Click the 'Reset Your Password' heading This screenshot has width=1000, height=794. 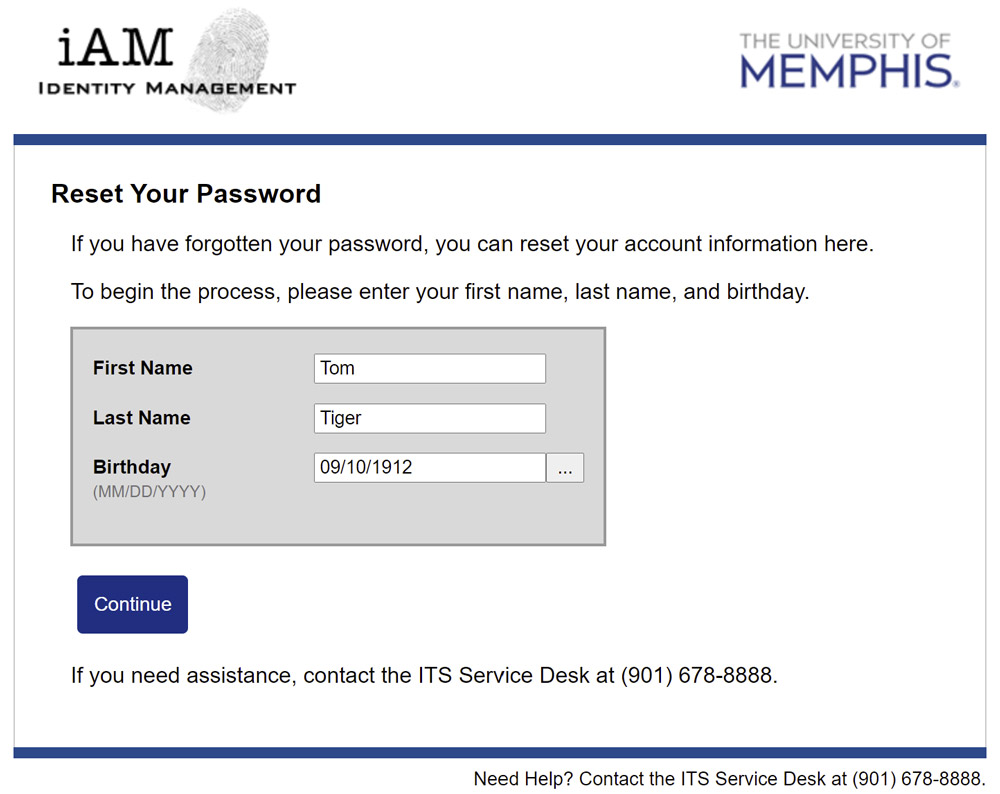tap(185, 194)
